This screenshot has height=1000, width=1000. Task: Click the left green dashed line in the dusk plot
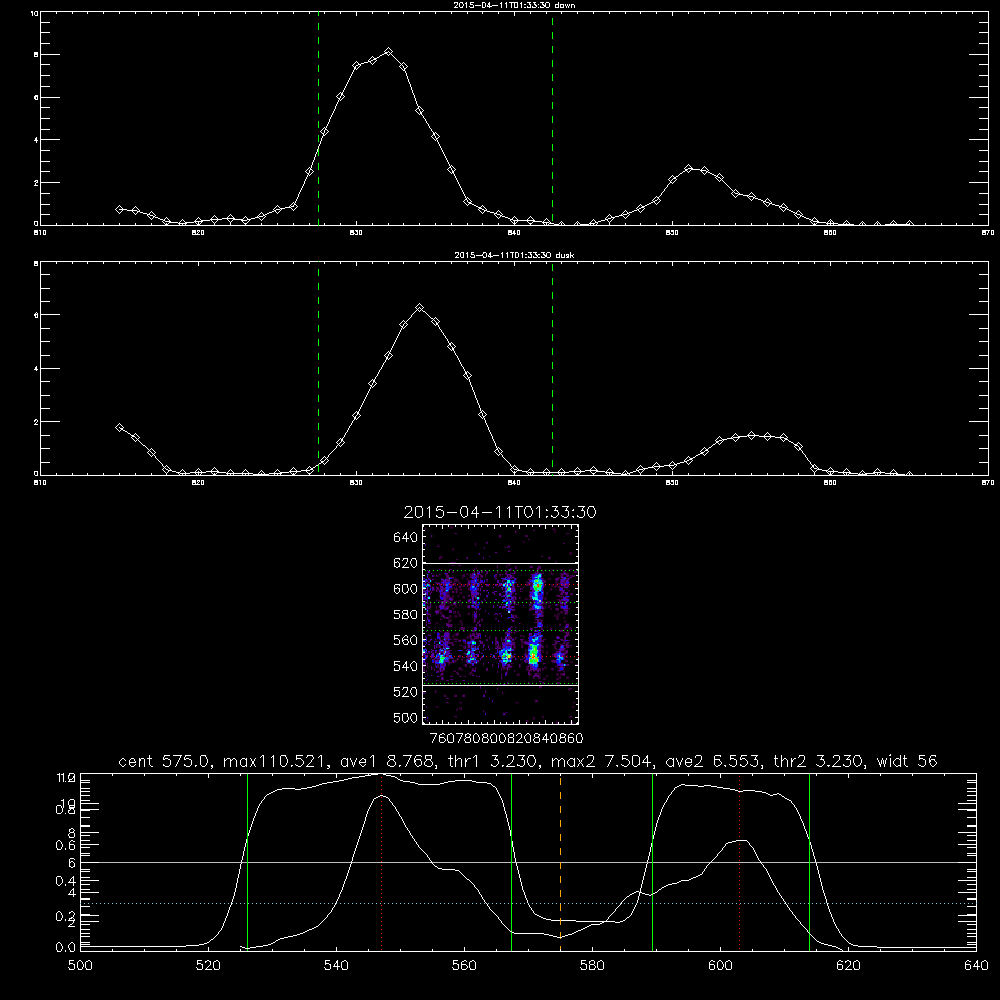click(x=318, y=368)
